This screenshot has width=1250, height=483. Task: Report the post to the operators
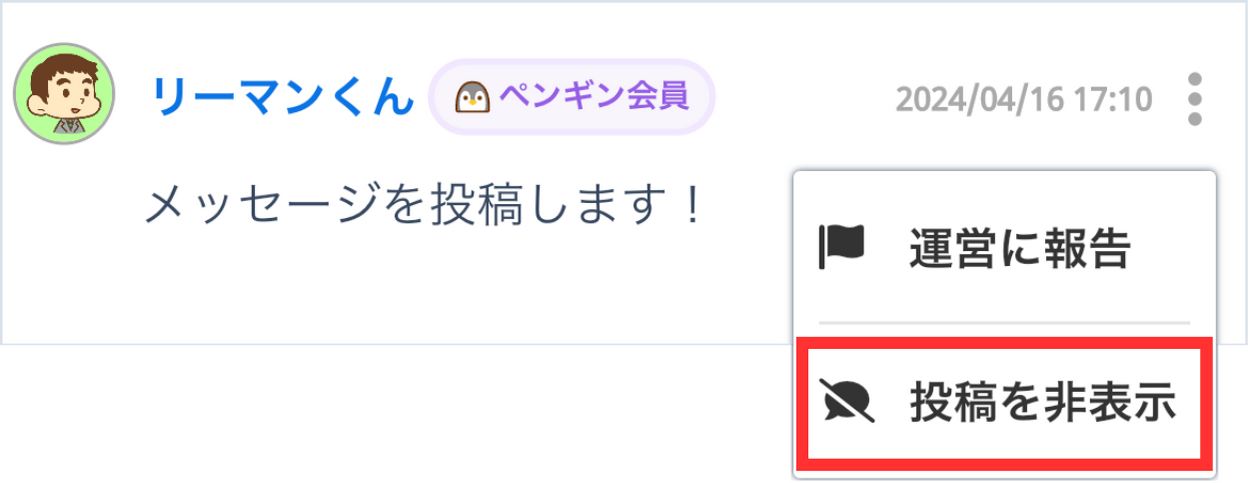click(x=1004, y=248)
